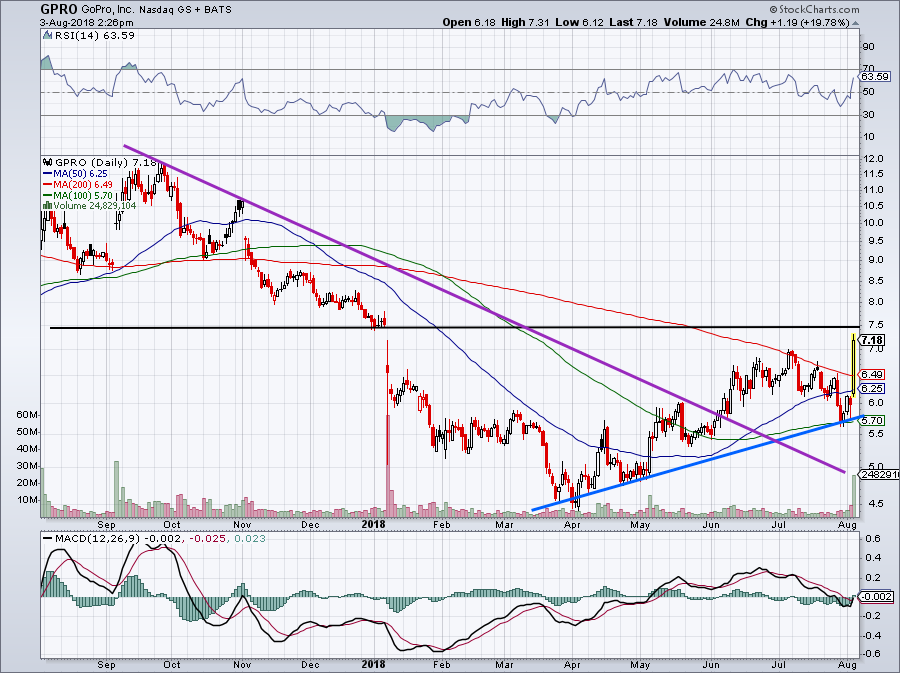Select the MA(200) 6.49 legend entry
Screen dimensions: 900x673
77,184
